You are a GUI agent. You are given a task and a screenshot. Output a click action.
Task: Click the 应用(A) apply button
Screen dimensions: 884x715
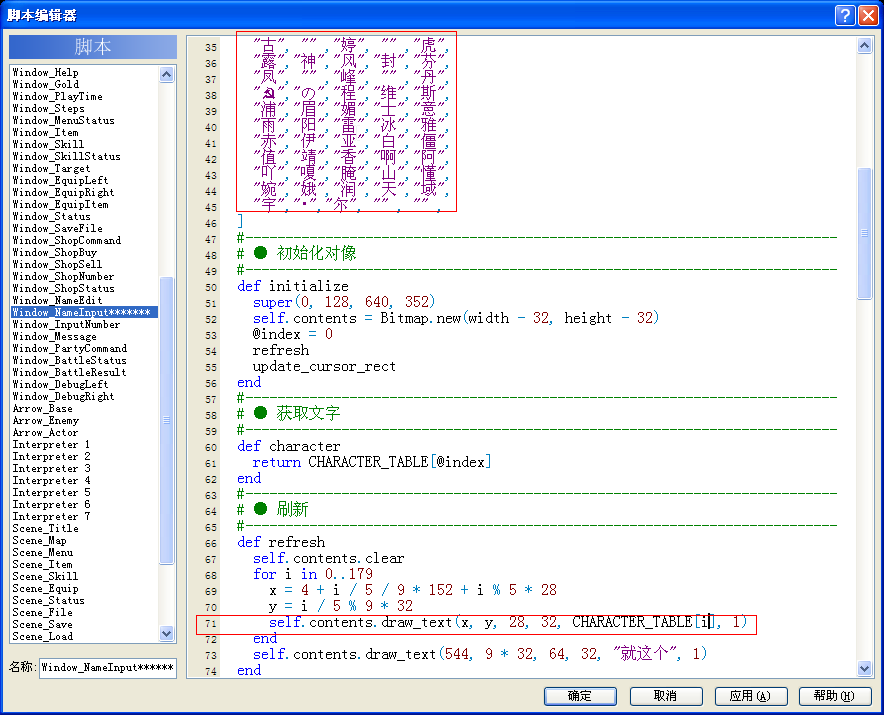point(750,696)
